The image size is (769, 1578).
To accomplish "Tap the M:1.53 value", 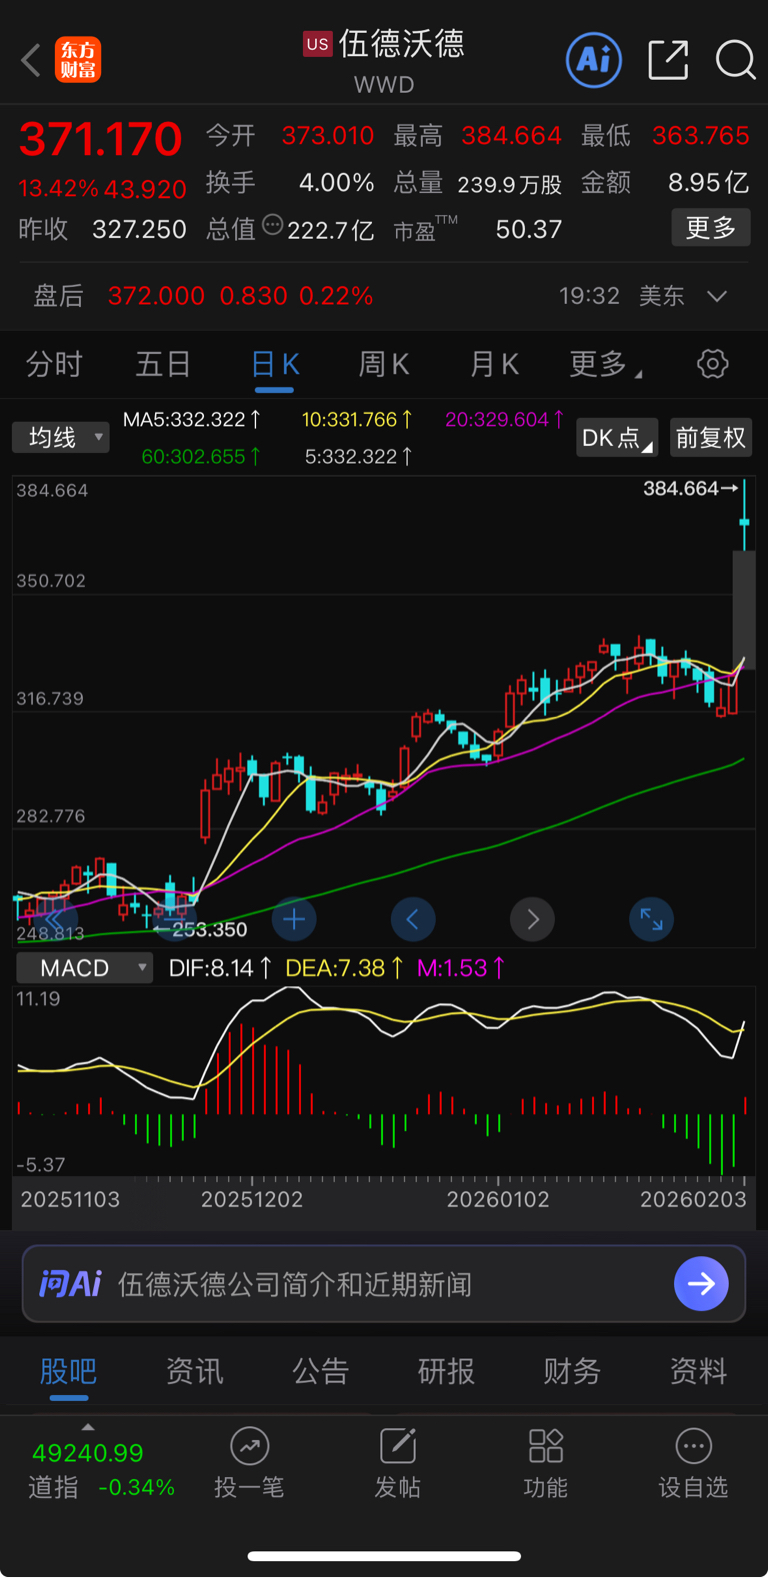I will pos(462,968).
